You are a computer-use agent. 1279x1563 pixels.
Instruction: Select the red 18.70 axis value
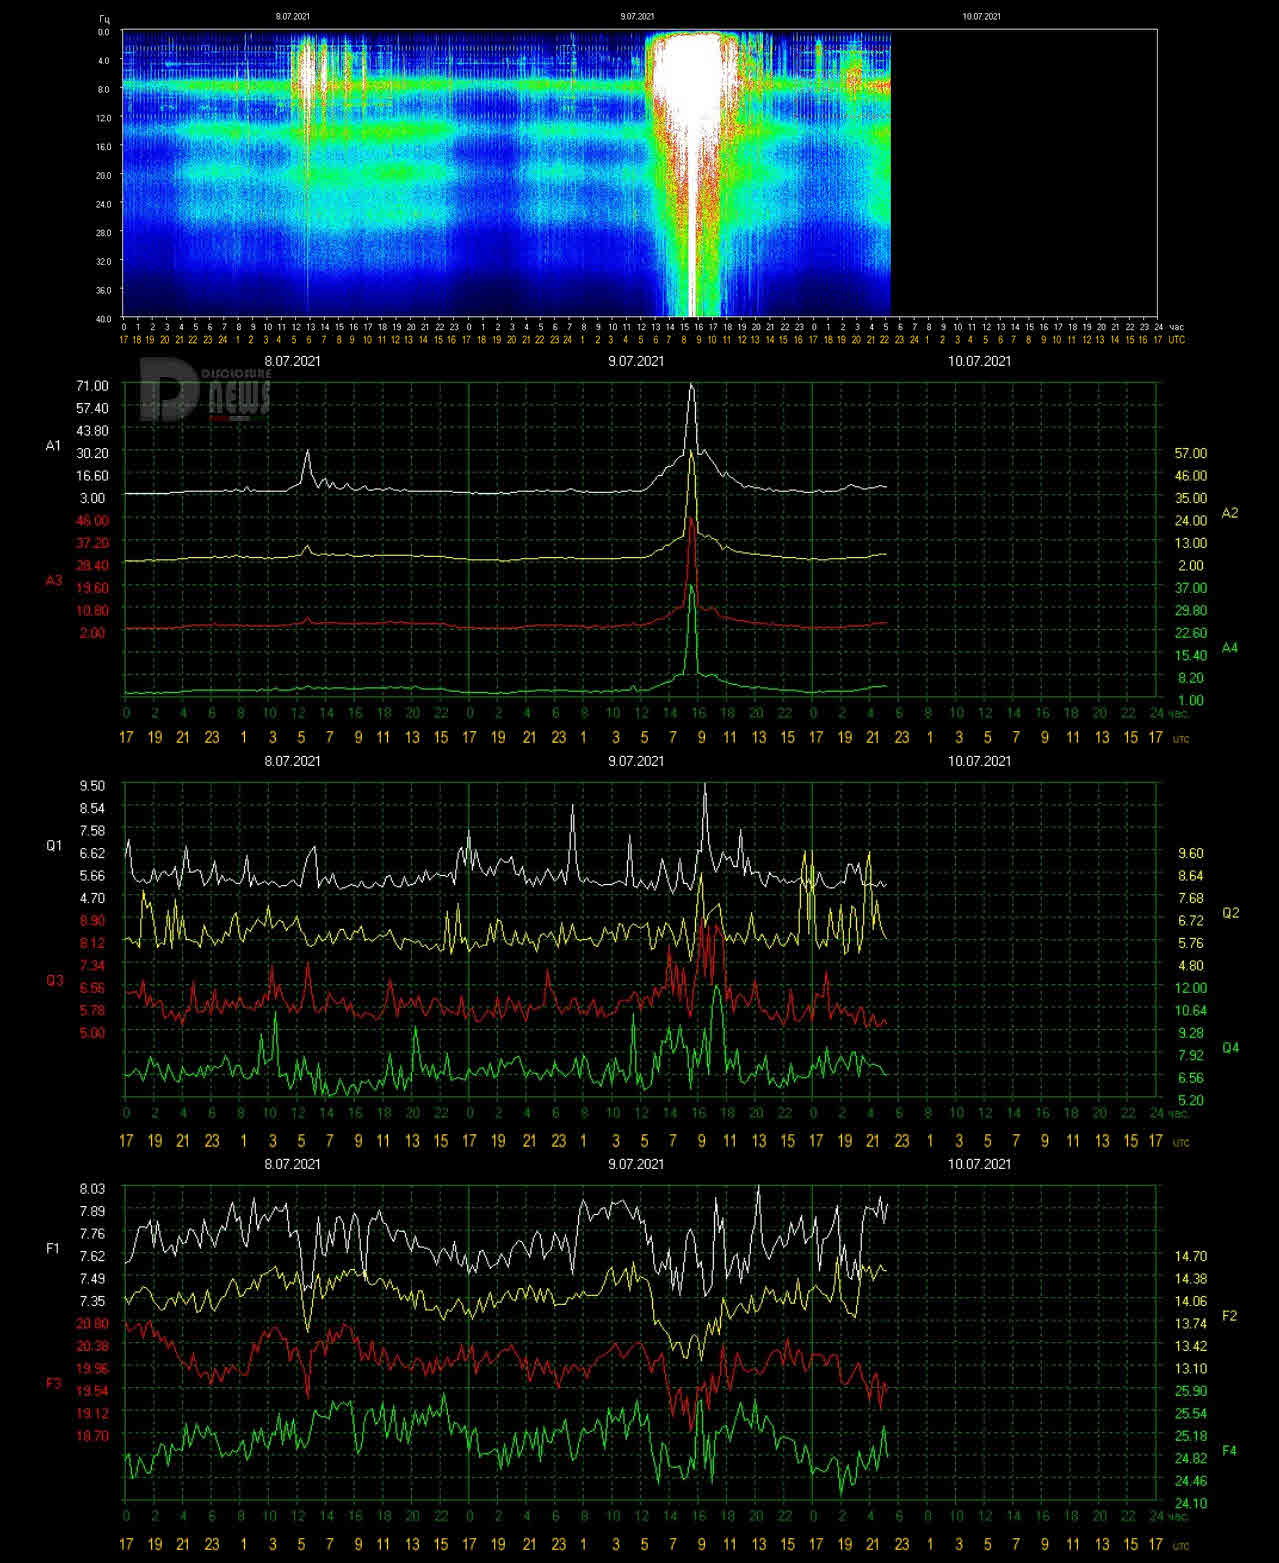pyautogui.click(x=91, y=1435)
